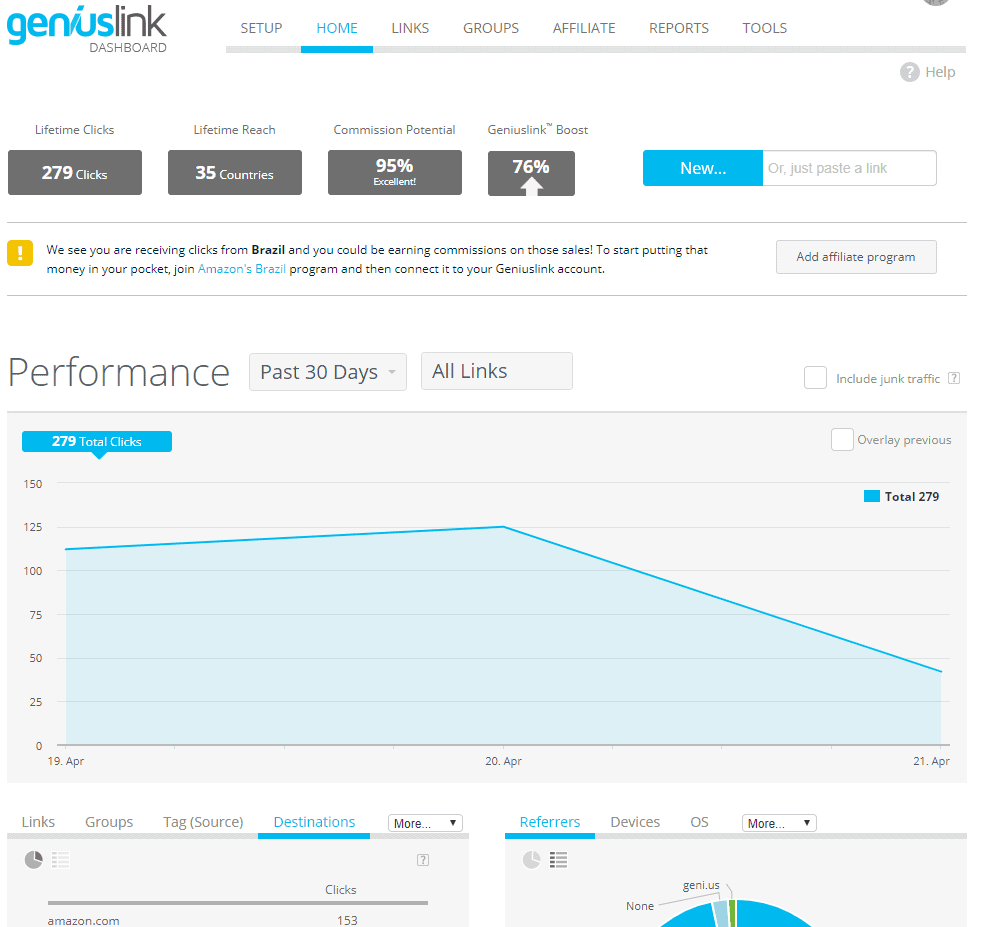Click the Clicks column header
This screenshot has width=982, height=927.
pos(341,889)
